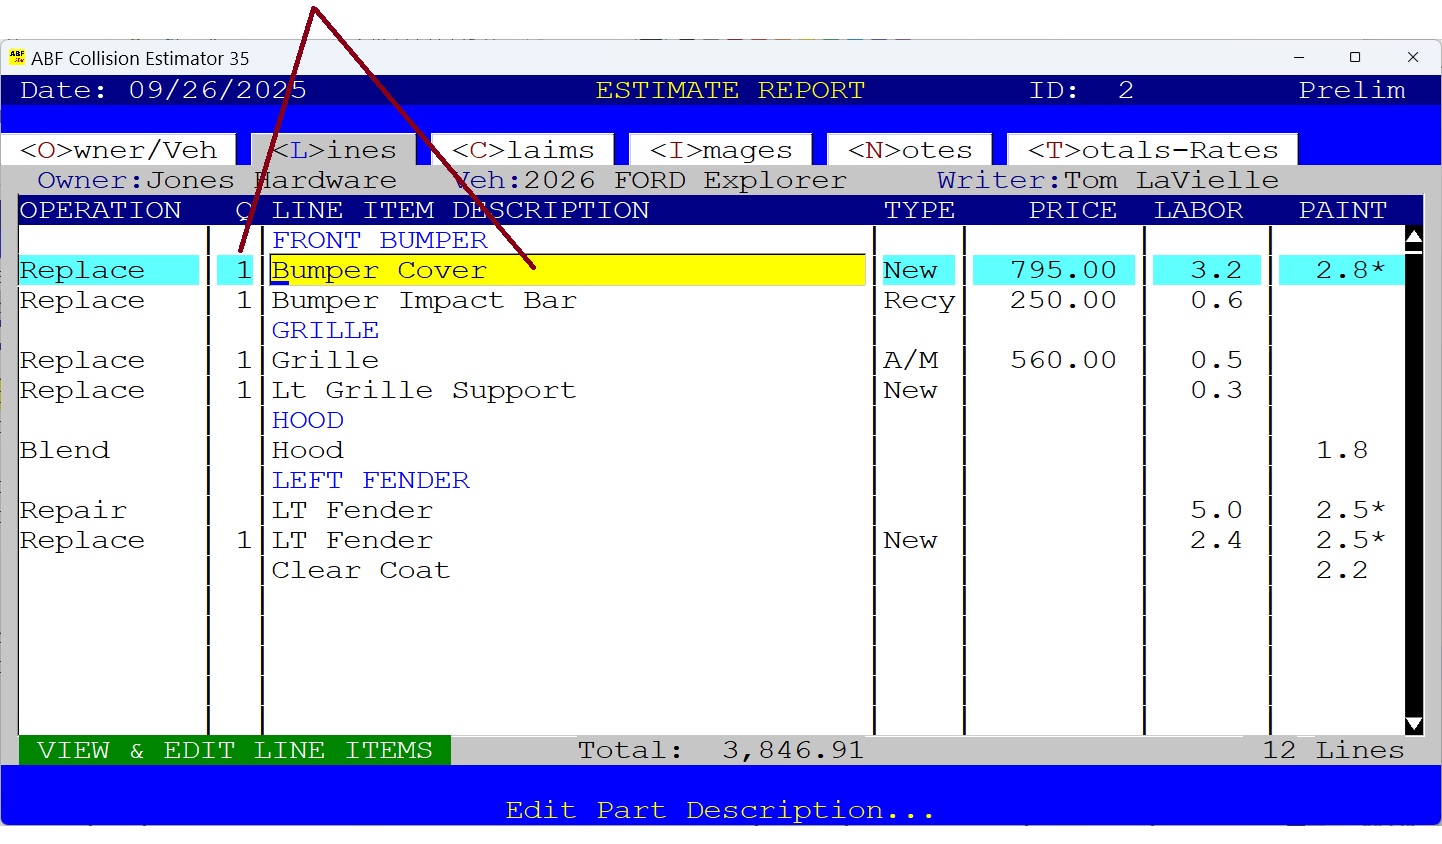Switch to the <O>wner/Veh tab

point(117,149)
